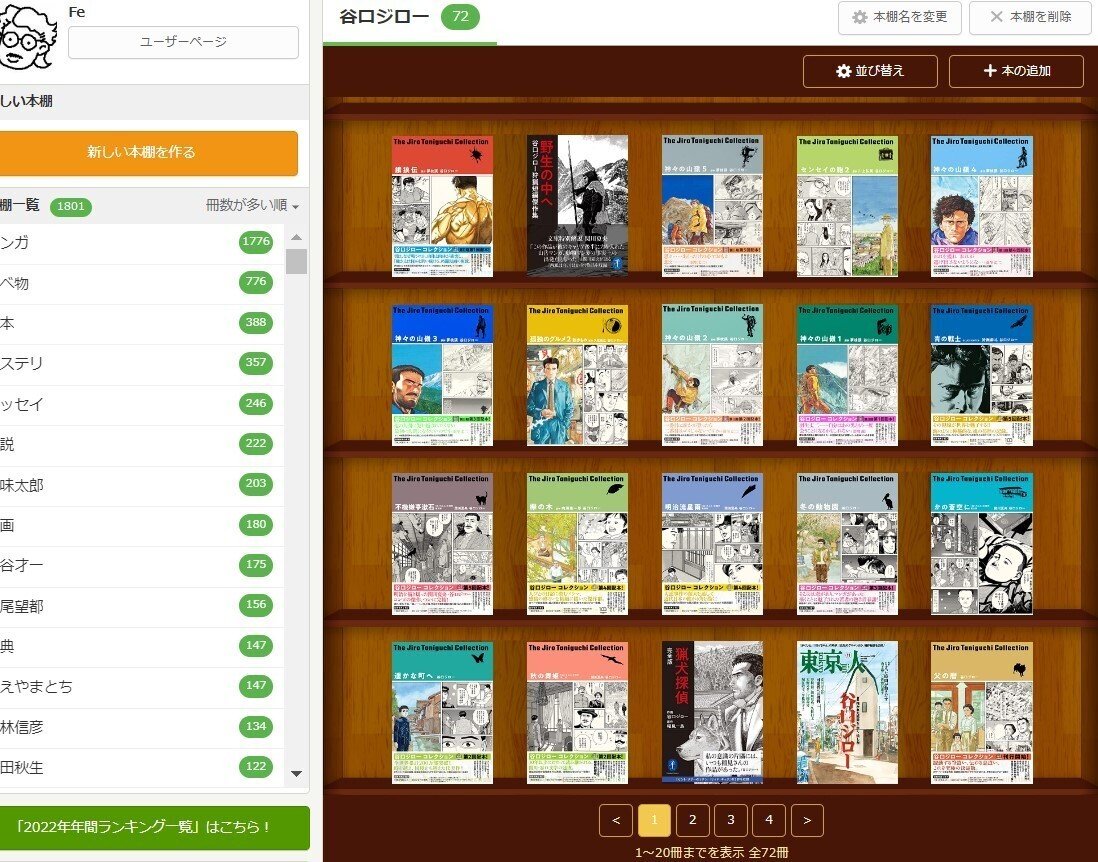Open 神々の山嶺 5 book cover
The image size is (1098, 862).
click(x=712, y=206)
